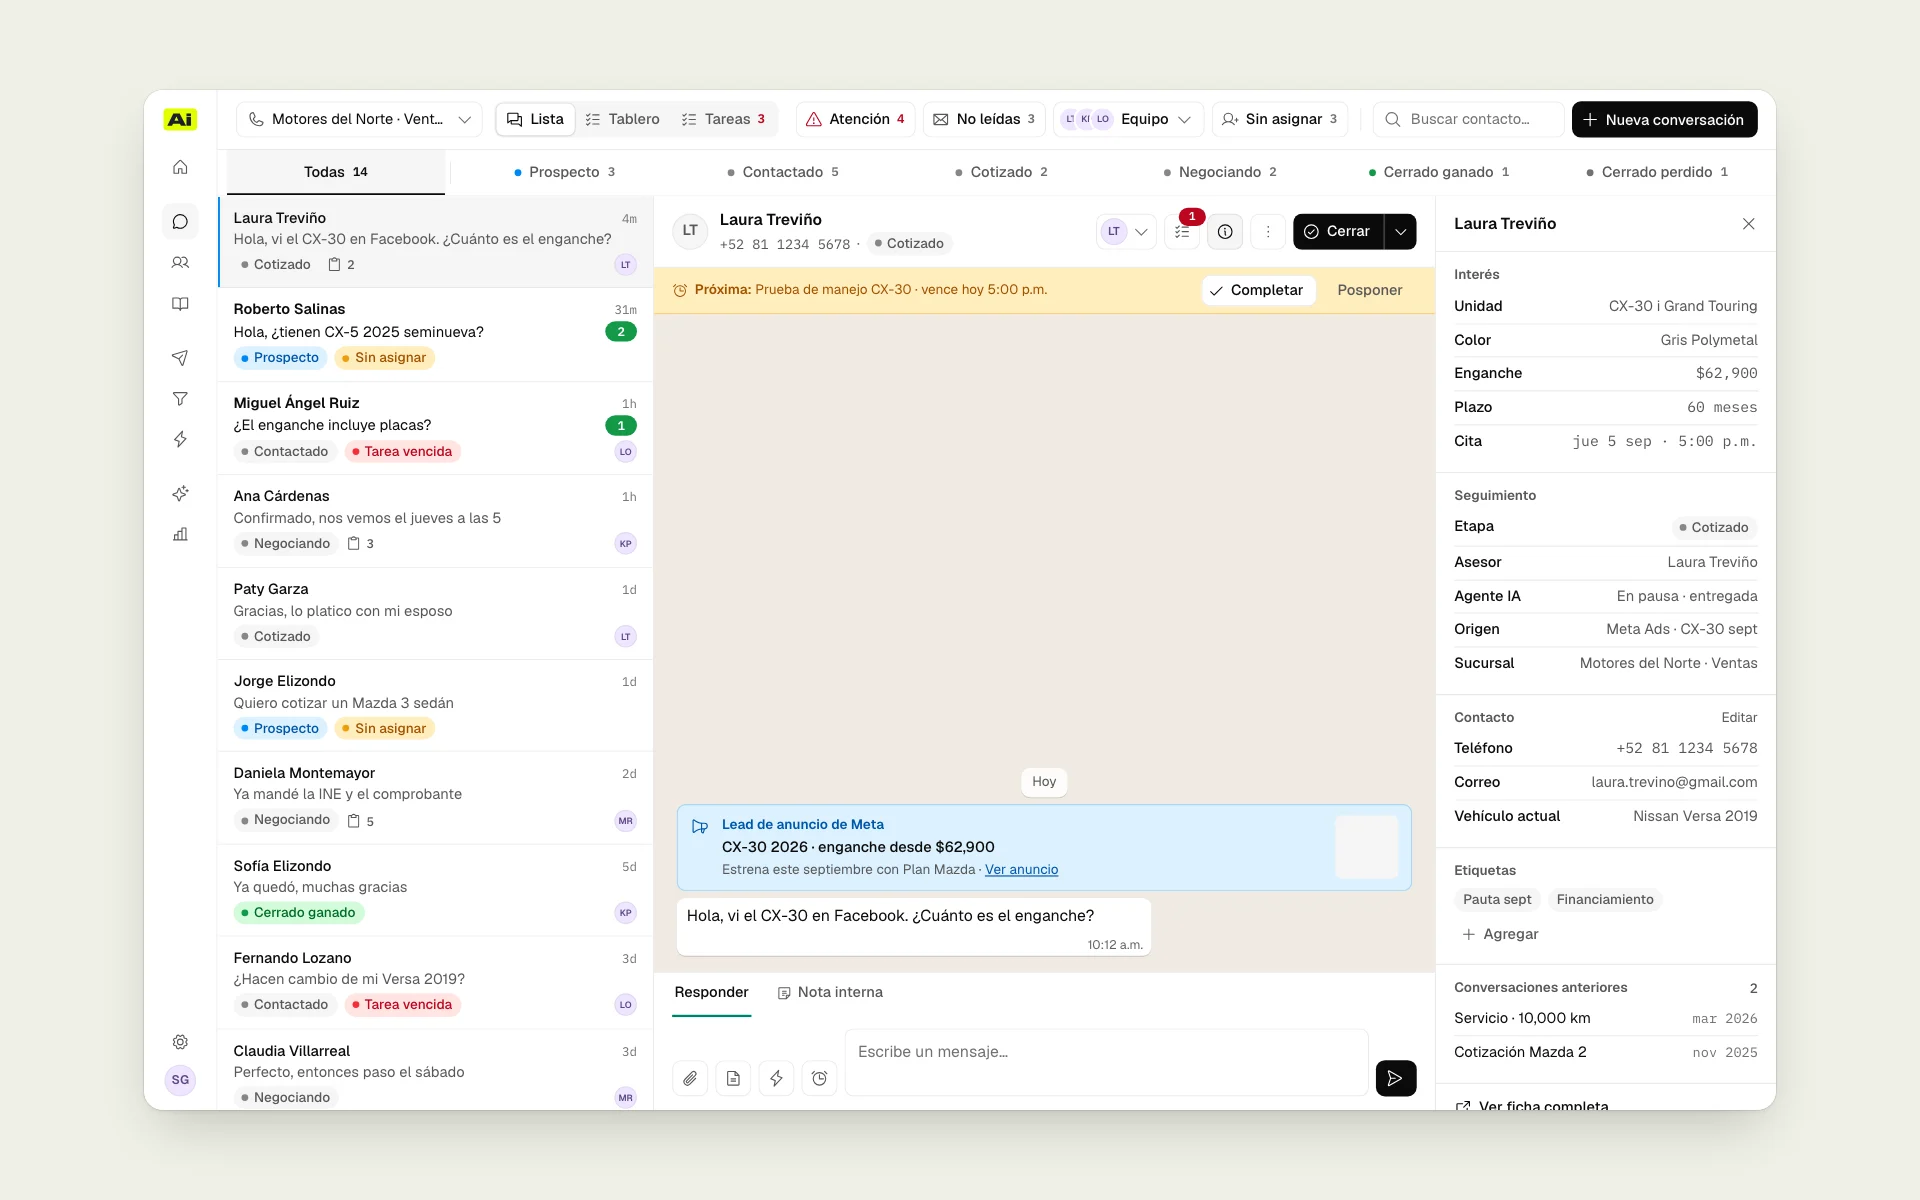Toggle the No leídas filter
Image resolution: width=1920 pixels, height=1200 pixels.
984,119
